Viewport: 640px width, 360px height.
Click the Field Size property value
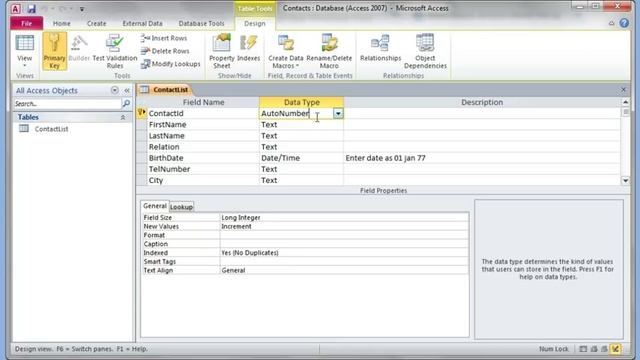[x=344, y=218]
